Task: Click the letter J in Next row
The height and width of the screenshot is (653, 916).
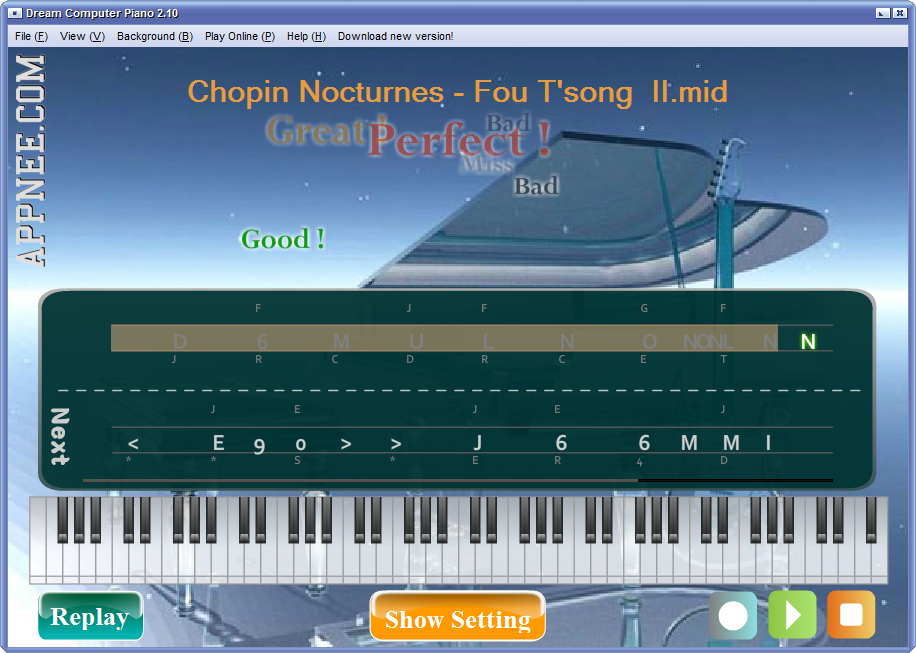Action: pyautogui.click(x=478, y=443)
